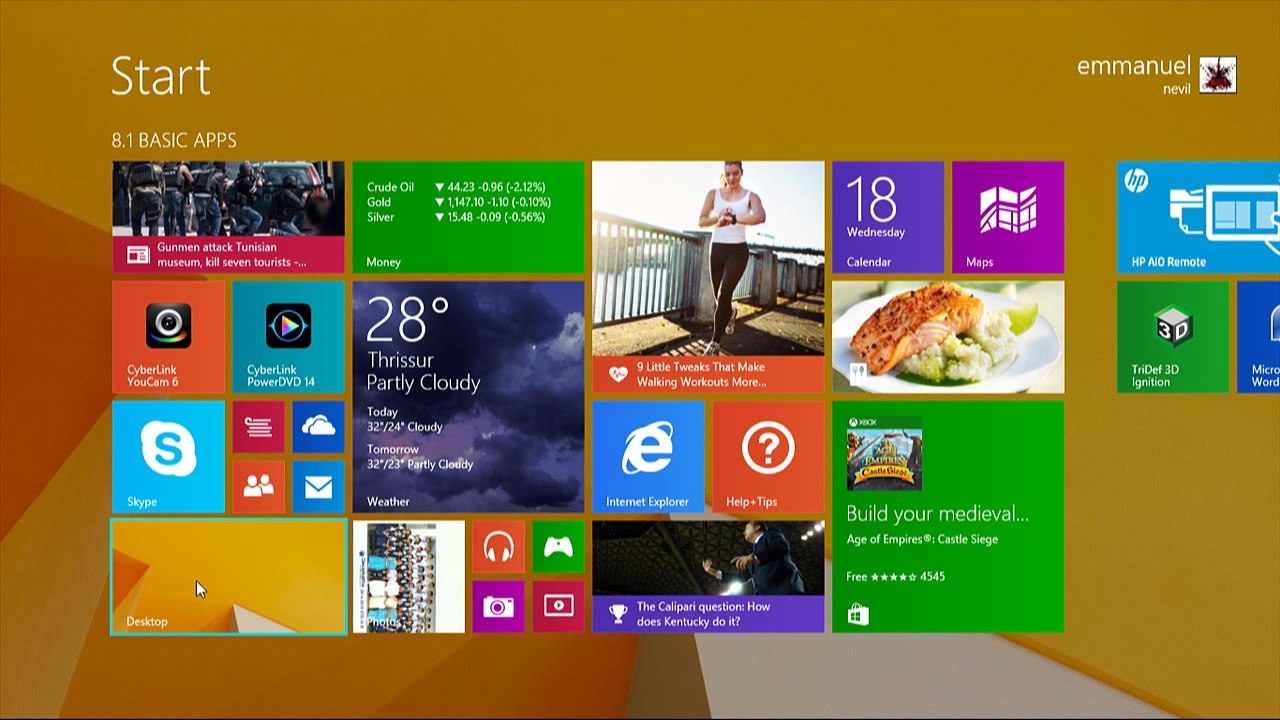Viewport: 1280px width, 720px height.
Task: Click the Start heading text
Action: 161,76
